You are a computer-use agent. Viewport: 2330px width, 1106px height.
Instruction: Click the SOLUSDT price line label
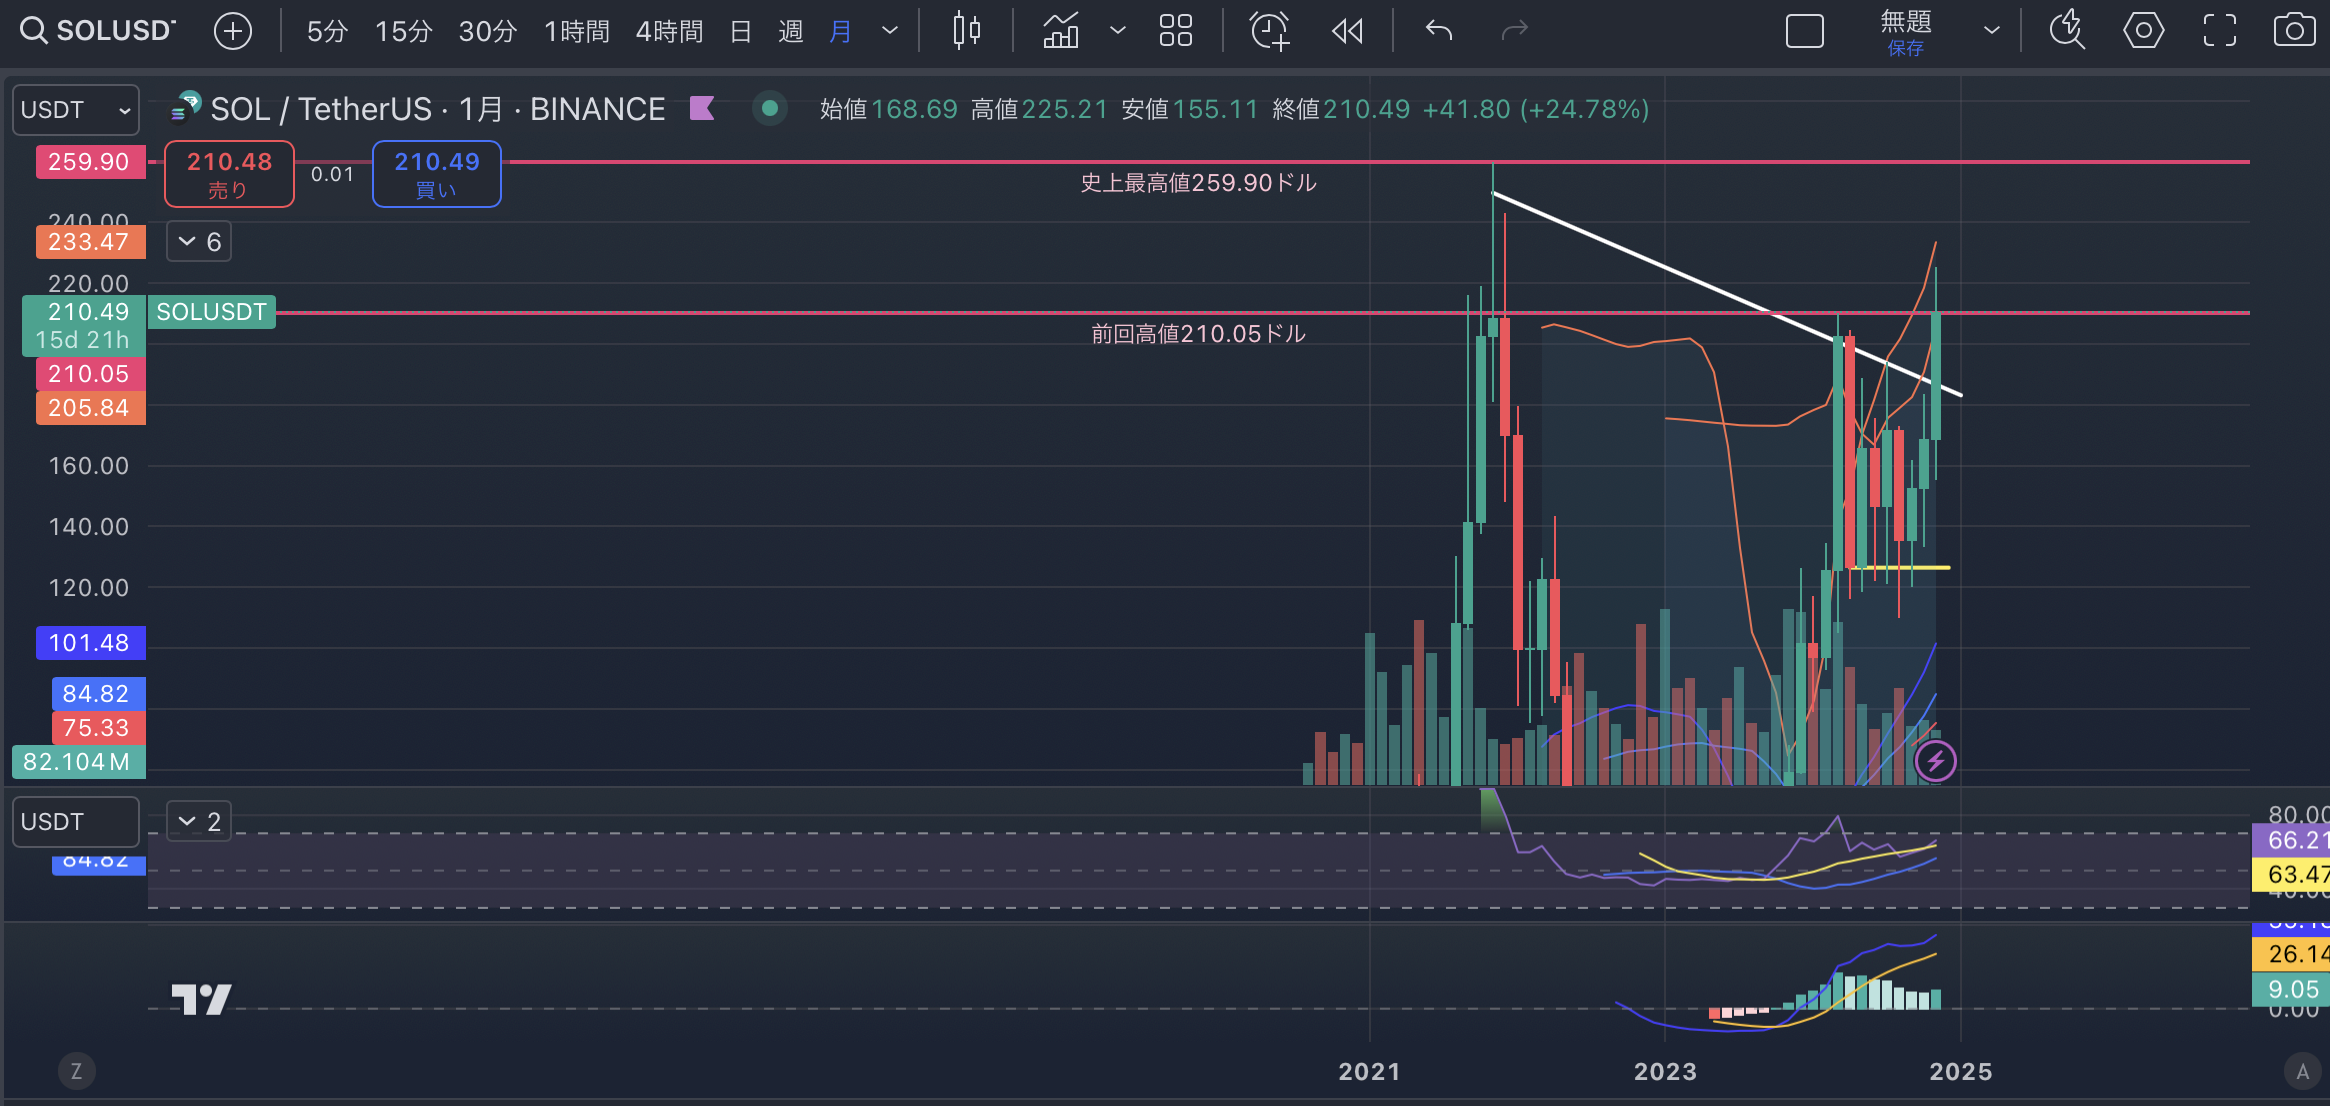click(x=212, y=312)
